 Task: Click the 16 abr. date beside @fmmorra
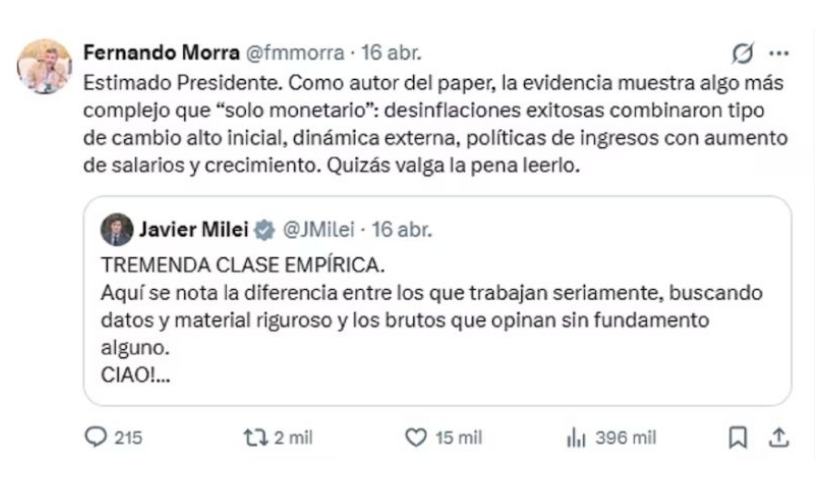391,52
